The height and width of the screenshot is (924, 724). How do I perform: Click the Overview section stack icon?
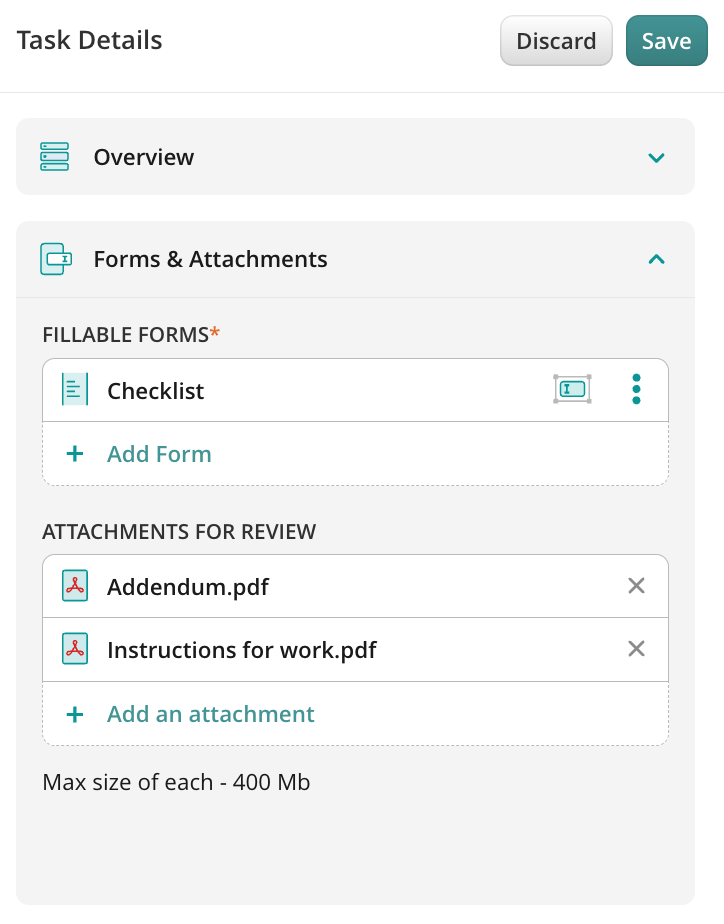point(55,157)
